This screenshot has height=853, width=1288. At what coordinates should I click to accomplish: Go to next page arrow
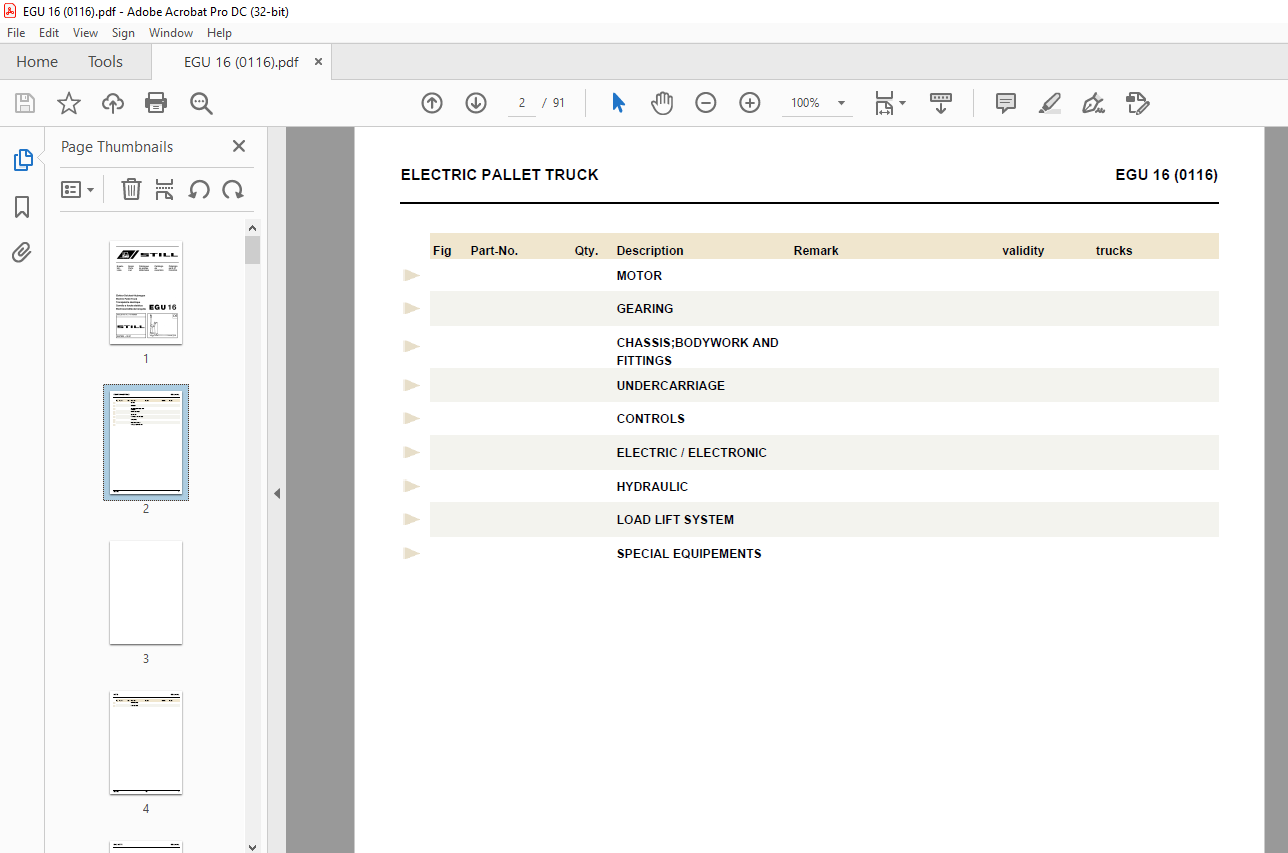[476, 103]
